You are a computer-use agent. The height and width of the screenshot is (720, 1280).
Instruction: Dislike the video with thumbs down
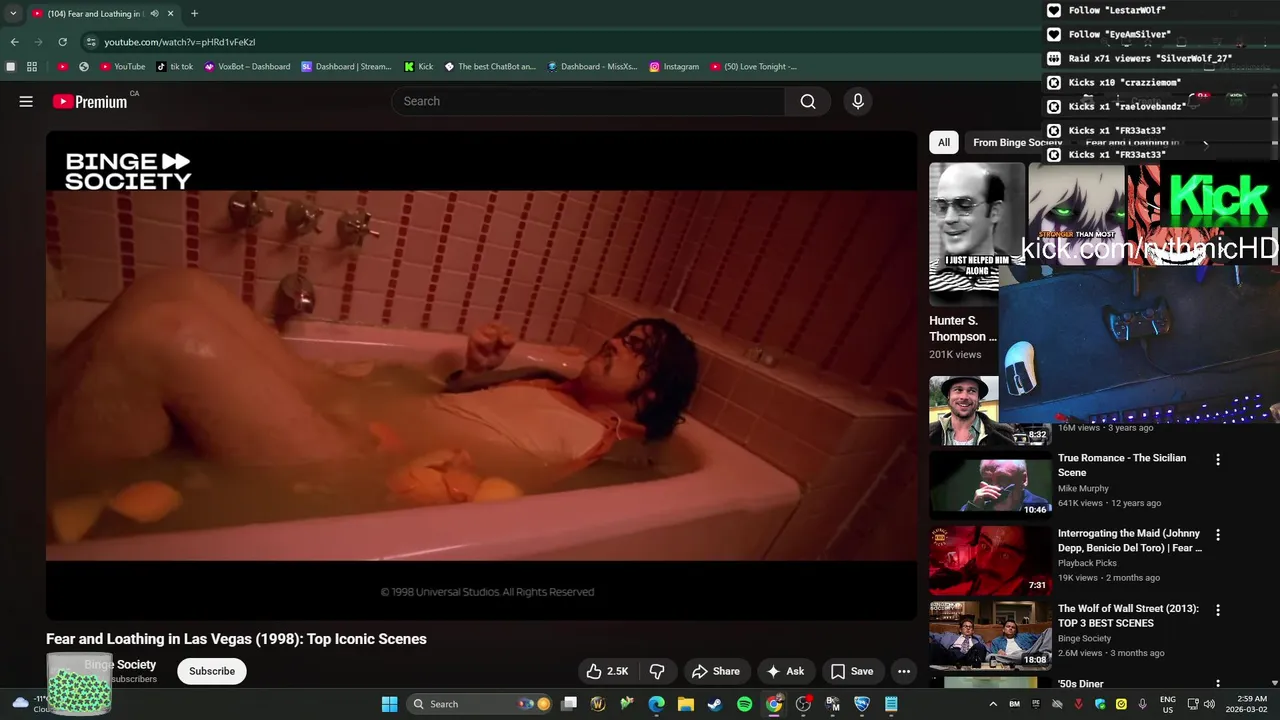[657, 671]
